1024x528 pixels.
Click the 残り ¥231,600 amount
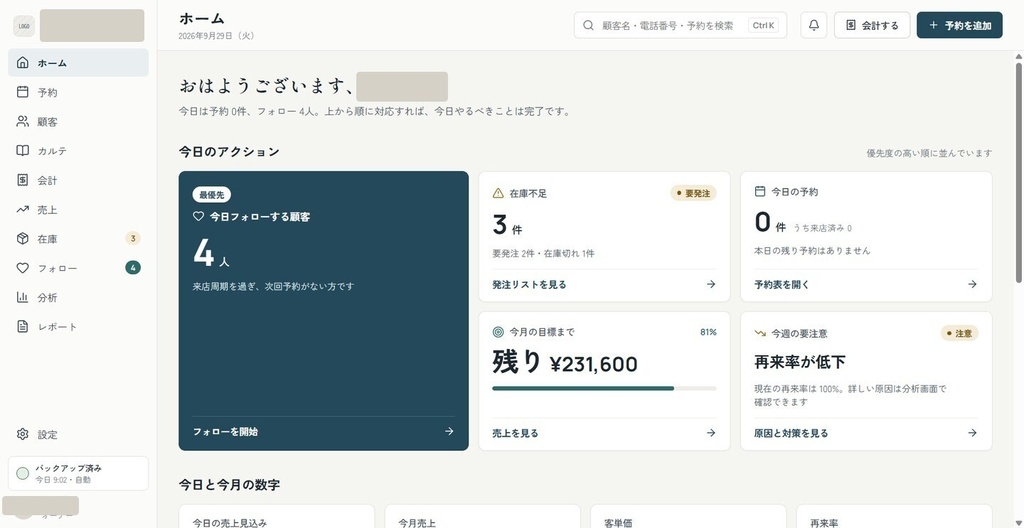pyautogui.click(x=565, y=363)
